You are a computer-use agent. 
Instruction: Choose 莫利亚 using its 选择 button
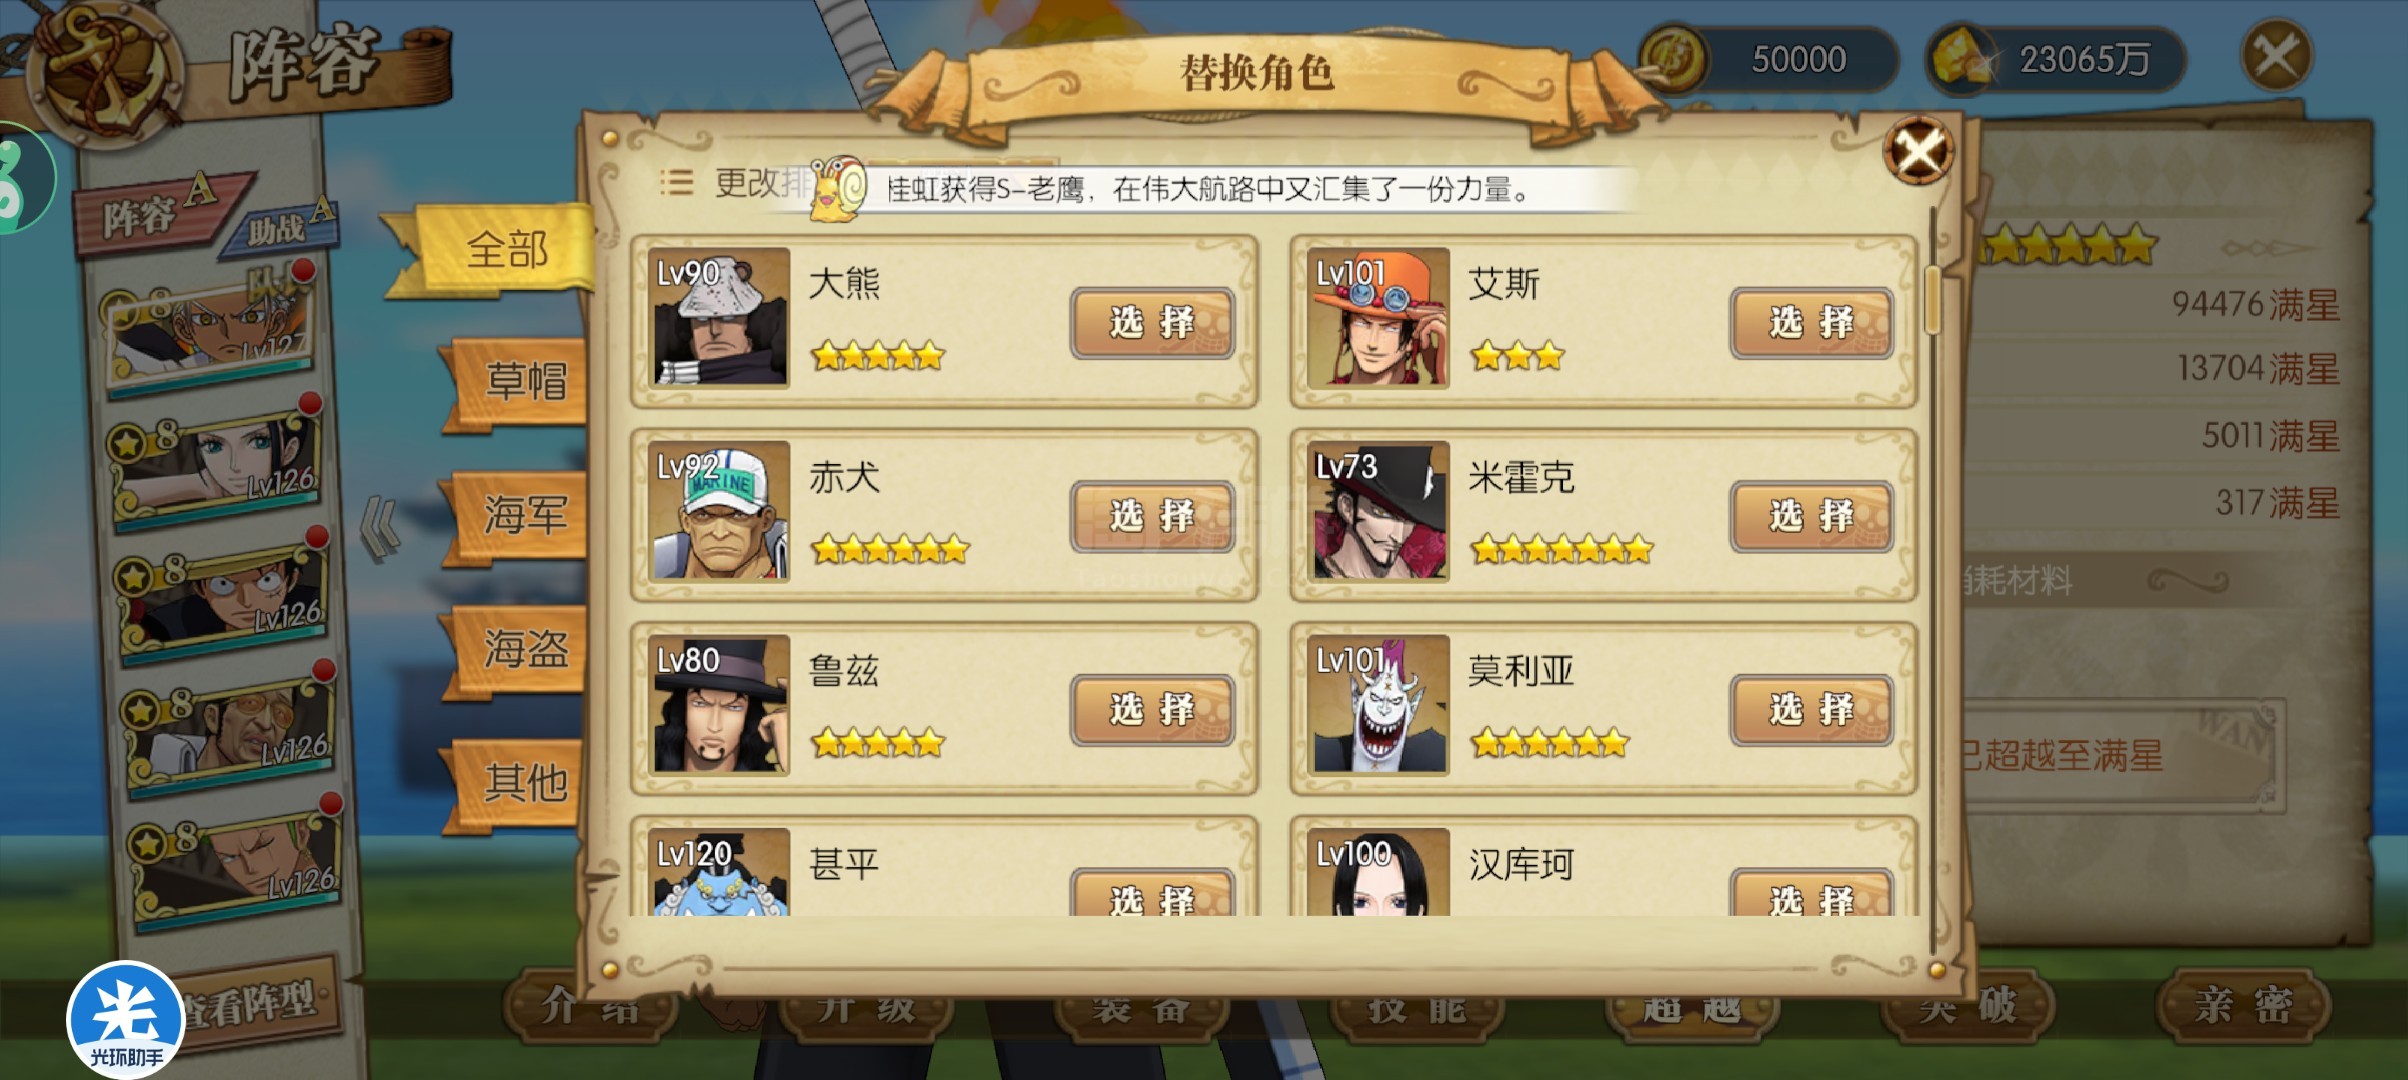tap(1812, 710)
